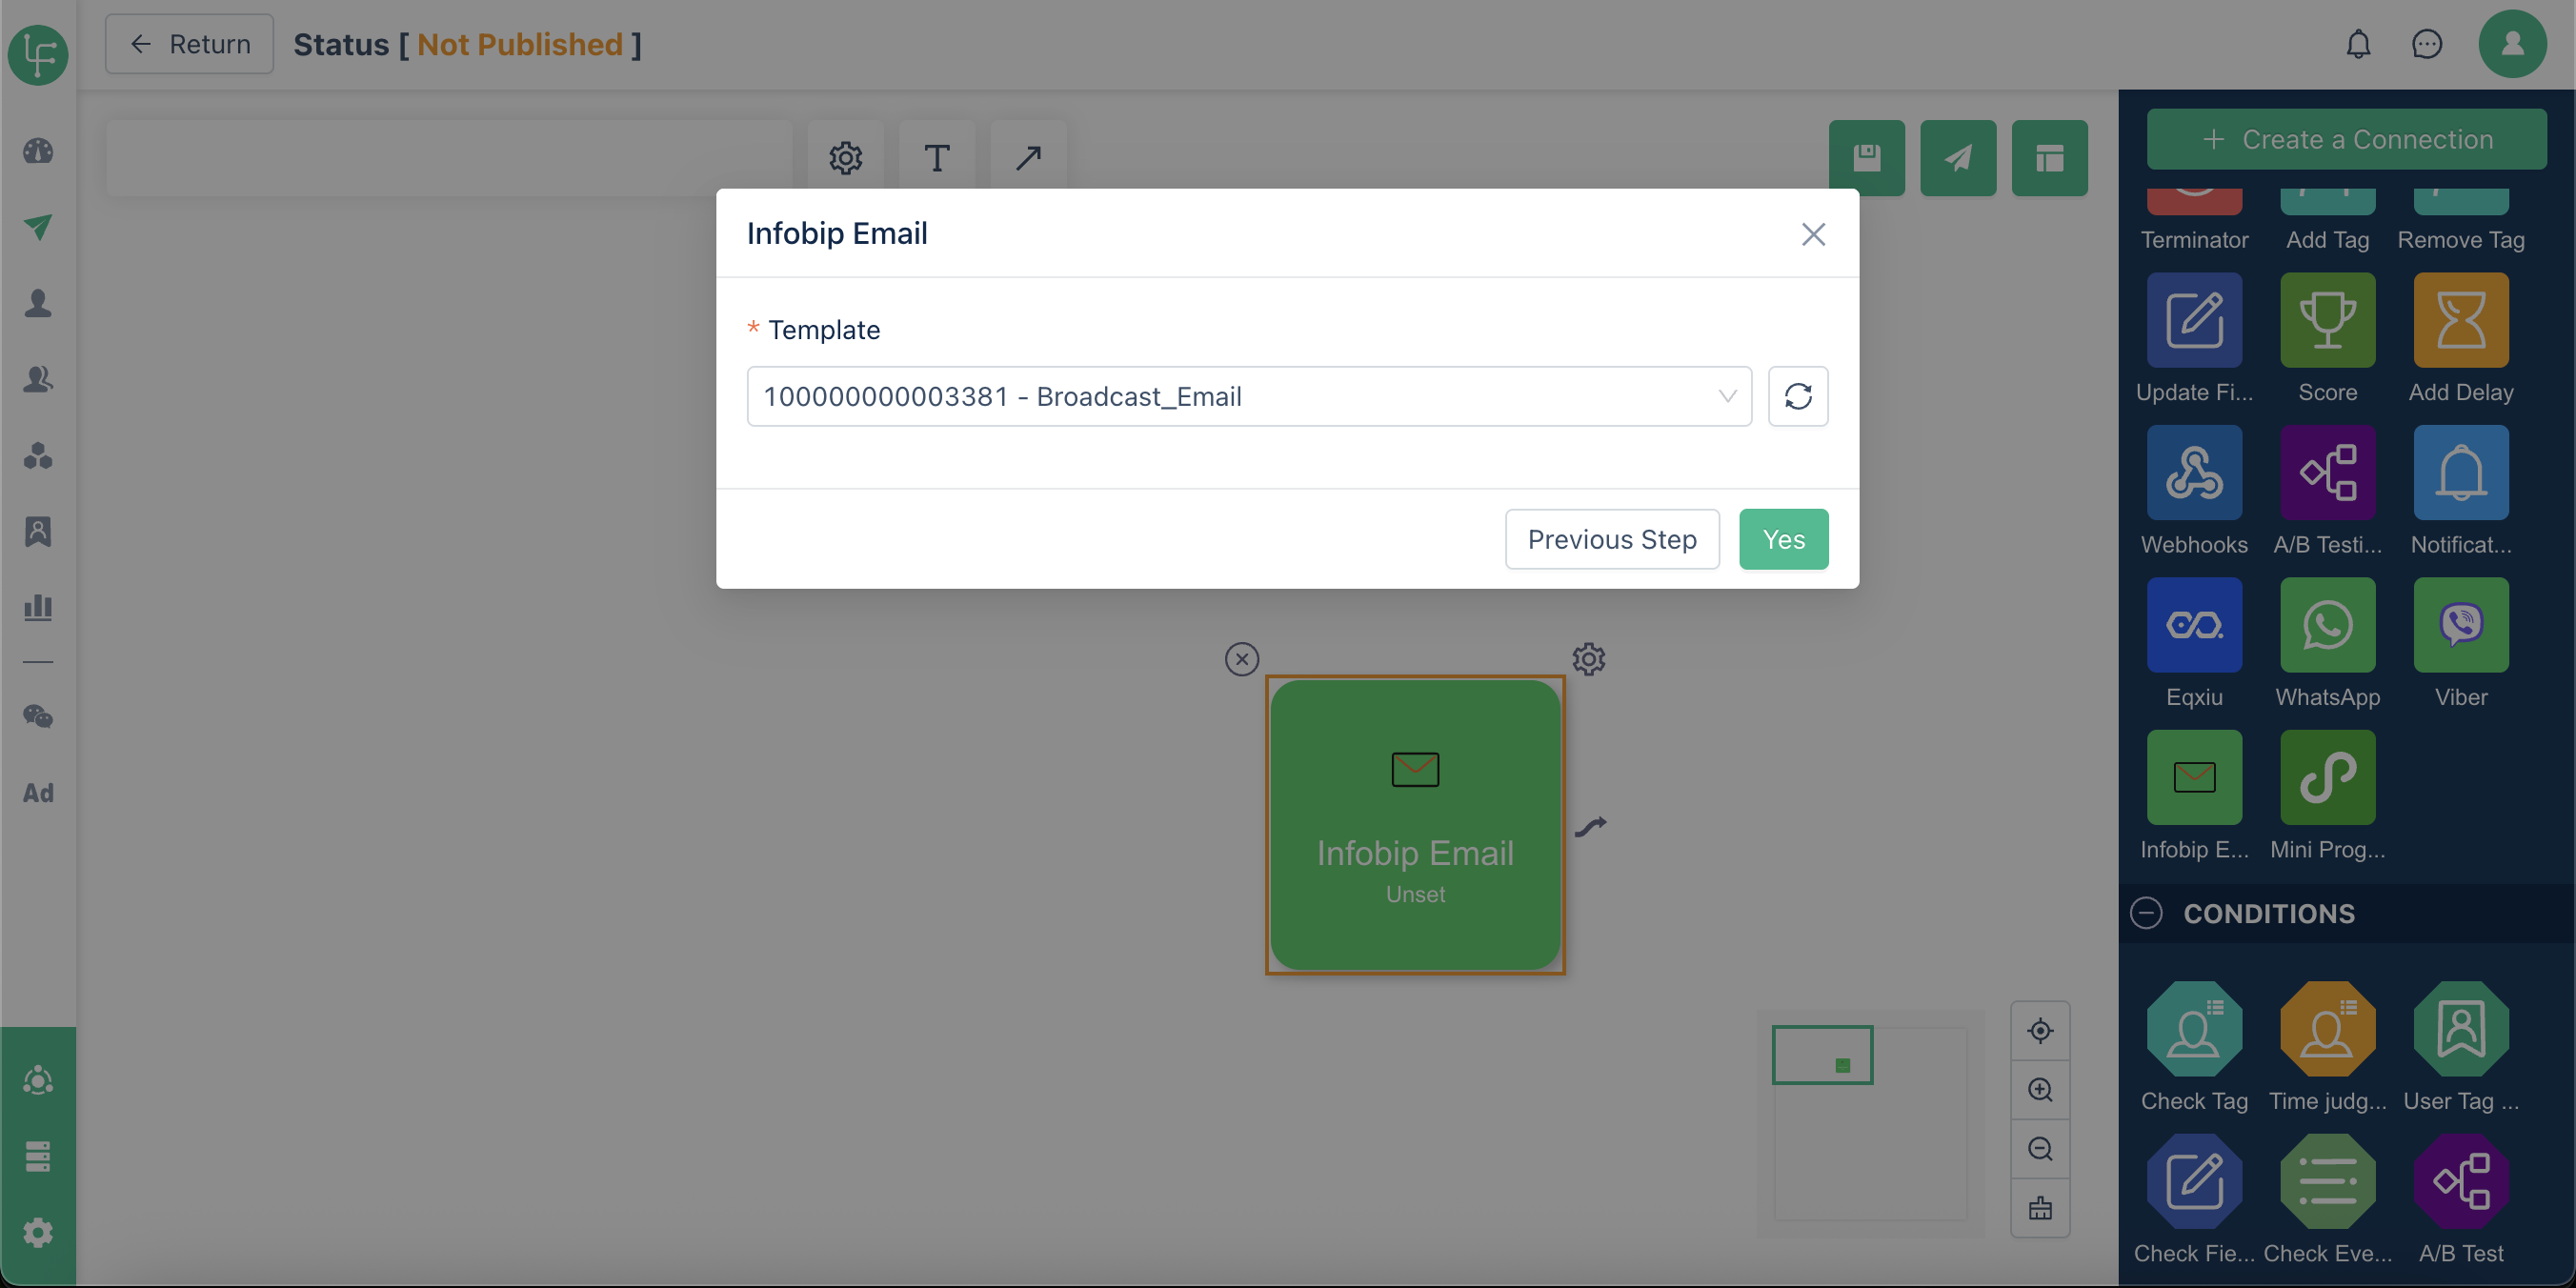The image size is (2576, 1288).
Task: Open the user profile avatar
Action: pos(2511,44)
